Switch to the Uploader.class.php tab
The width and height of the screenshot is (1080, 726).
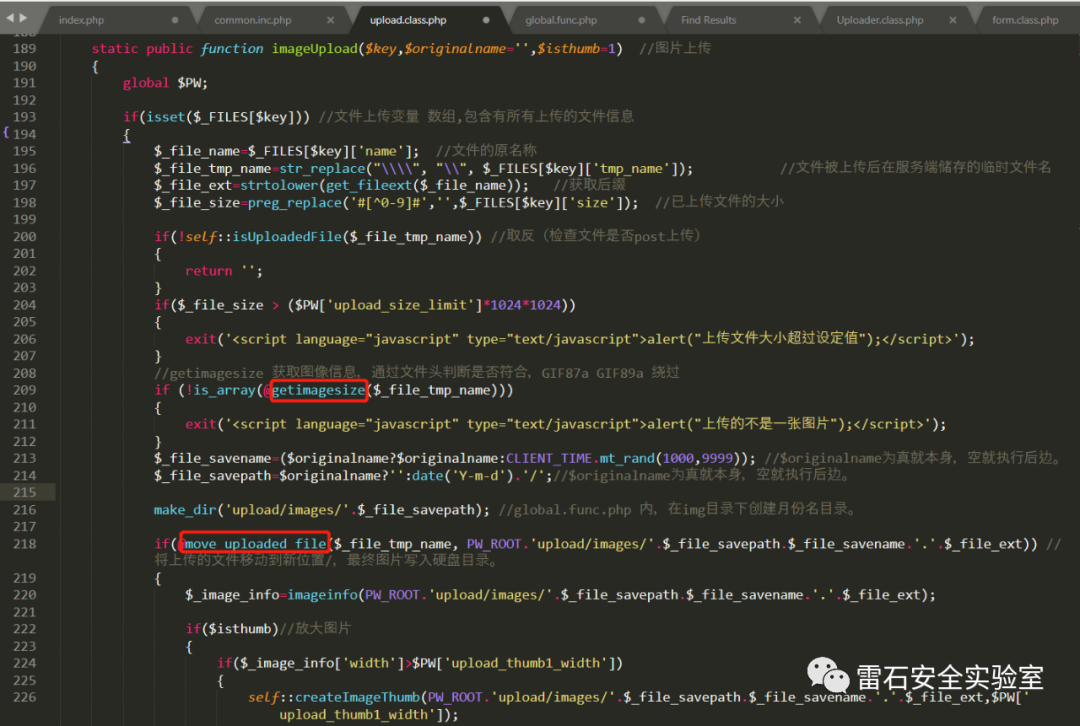tap(880, 20)
